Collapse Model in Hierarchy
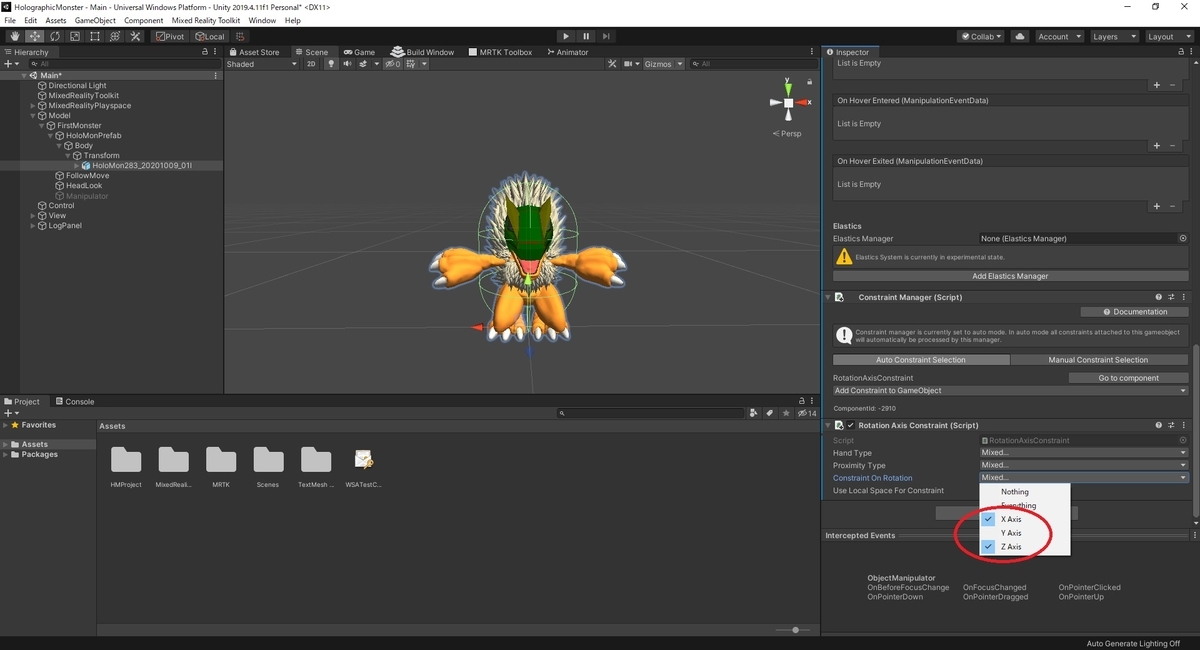Screen dimensions: 1200x650 pyautogui.click(x=33, y=116)
